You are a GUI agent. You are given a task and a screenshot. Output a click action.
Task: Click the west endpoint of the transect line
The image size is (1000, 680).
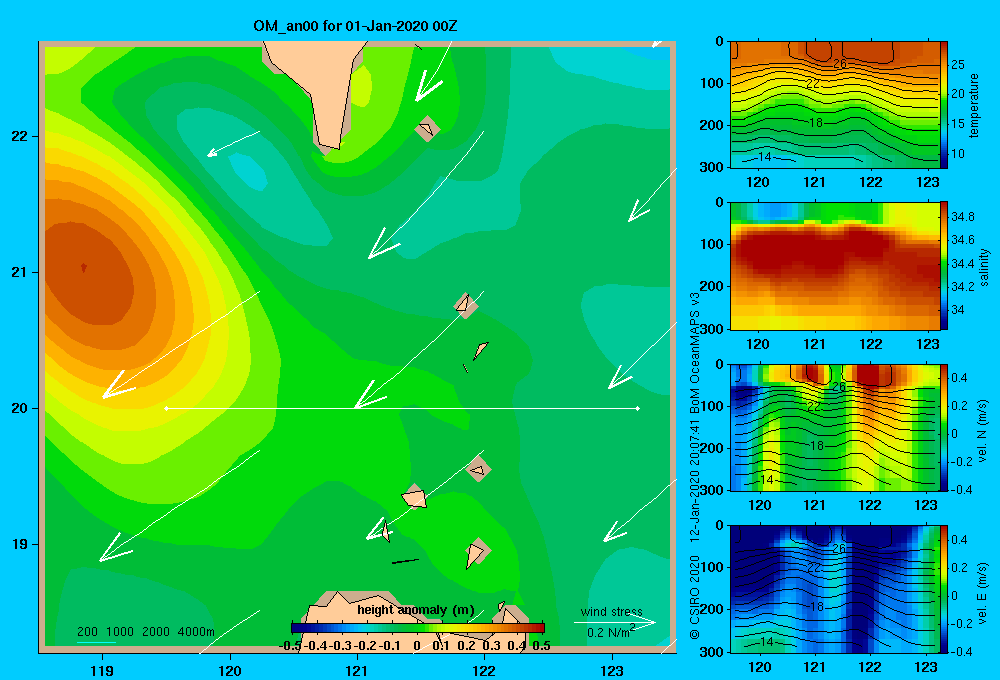pos(166,408)
